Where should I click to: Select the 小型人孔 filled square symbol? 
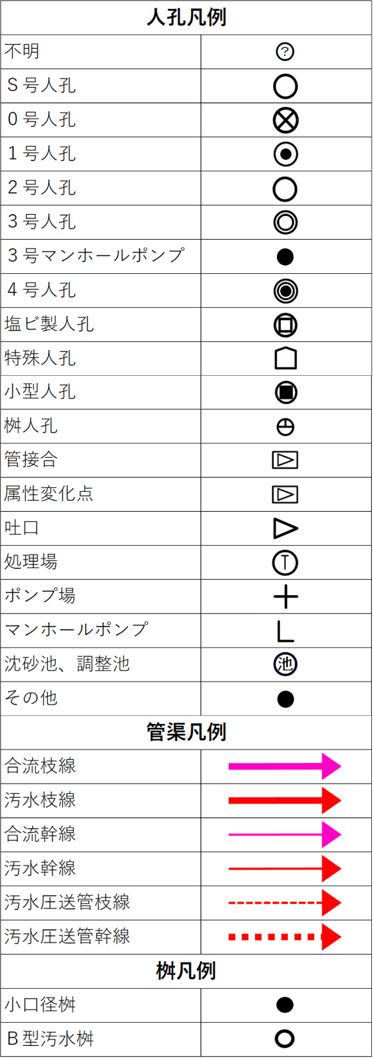[286, 393]
